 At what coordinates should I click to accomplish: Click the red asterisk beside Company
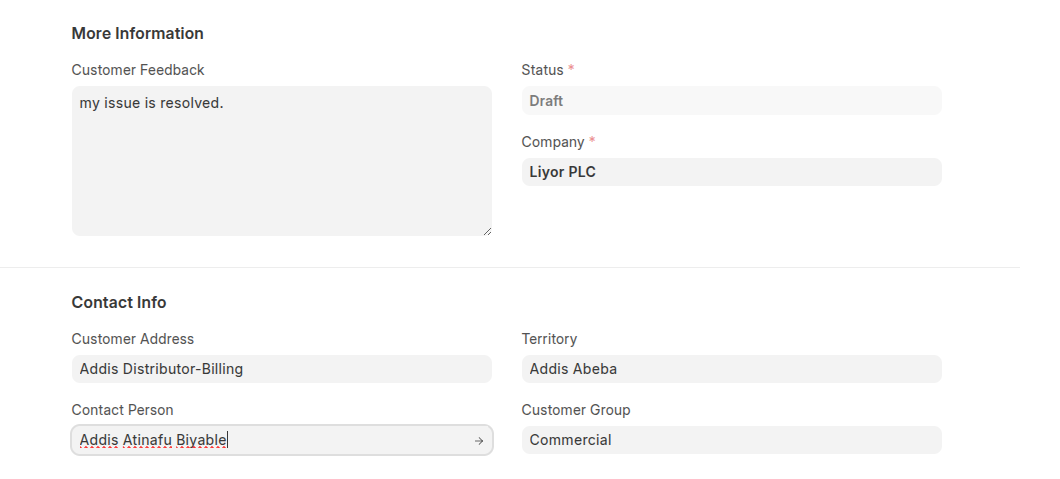(592, 142)
